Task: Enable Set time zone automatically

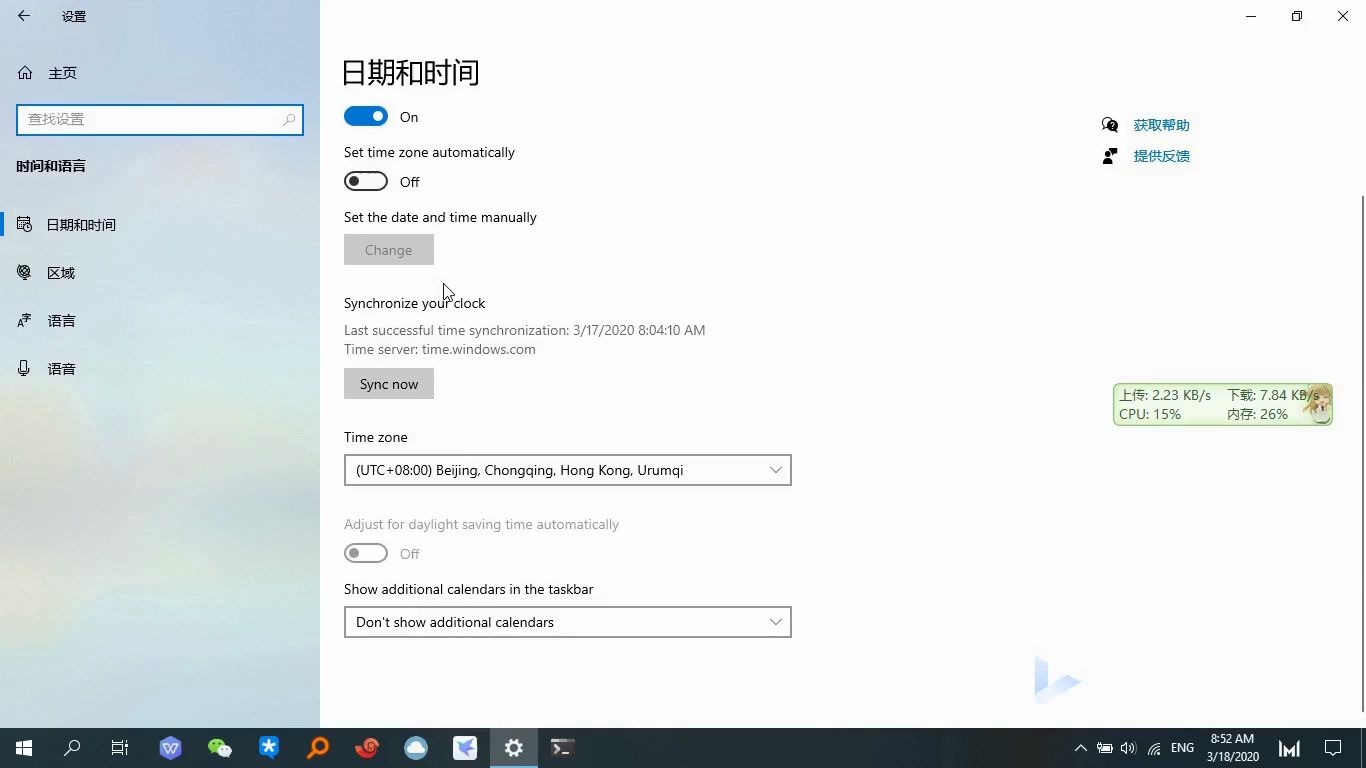Action: click(x=366, y=181)
